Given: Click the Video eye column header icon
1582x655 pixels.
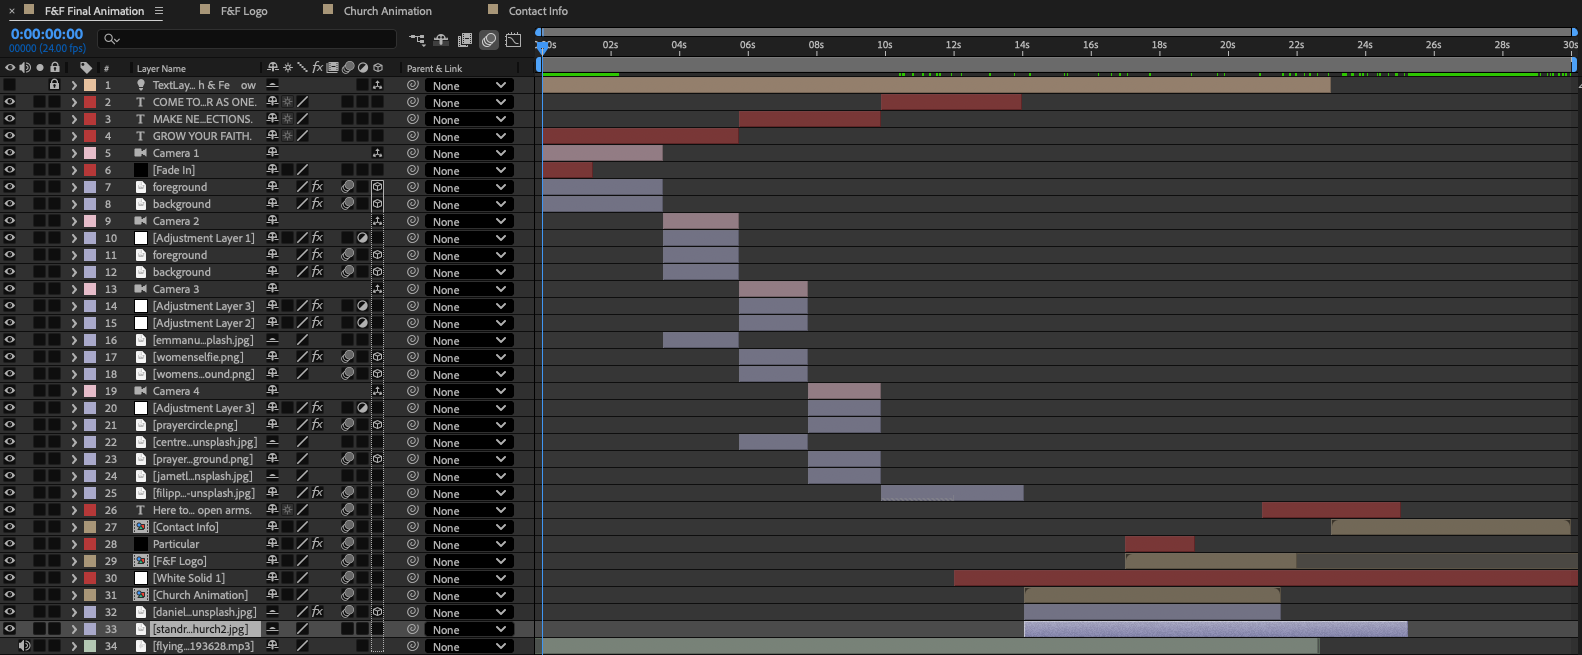Looking at the screenshot, I should (10, 68).
